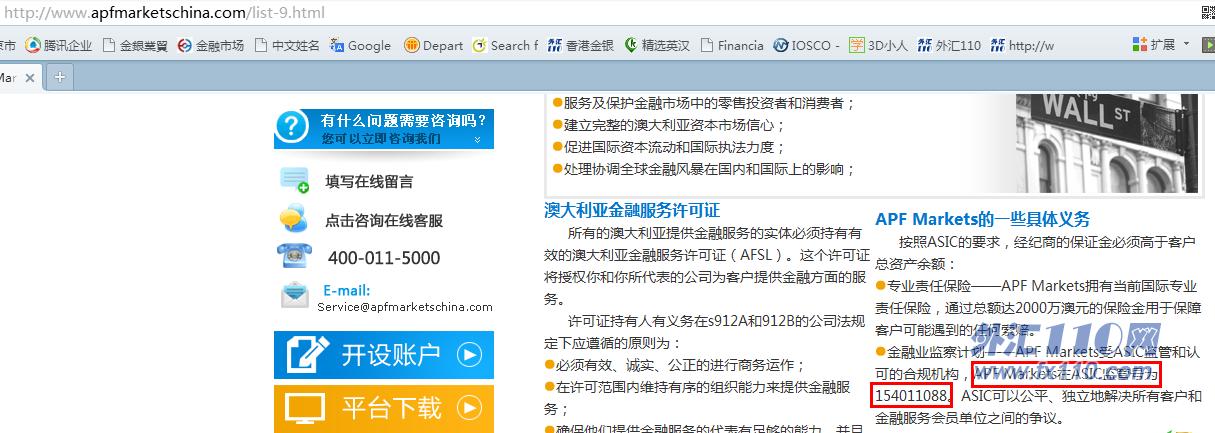Click the online customer service chat icon

[x=294, y=218]
